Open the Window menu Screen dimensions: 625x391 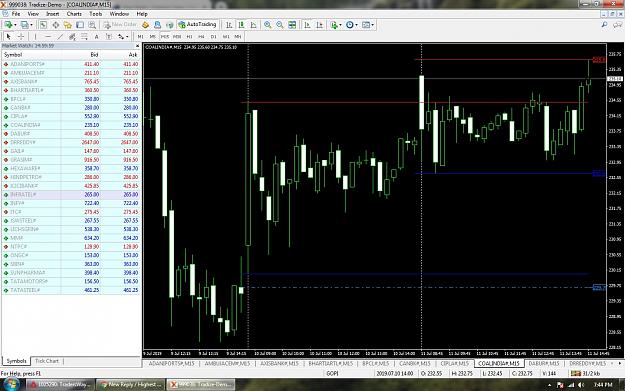119,14
